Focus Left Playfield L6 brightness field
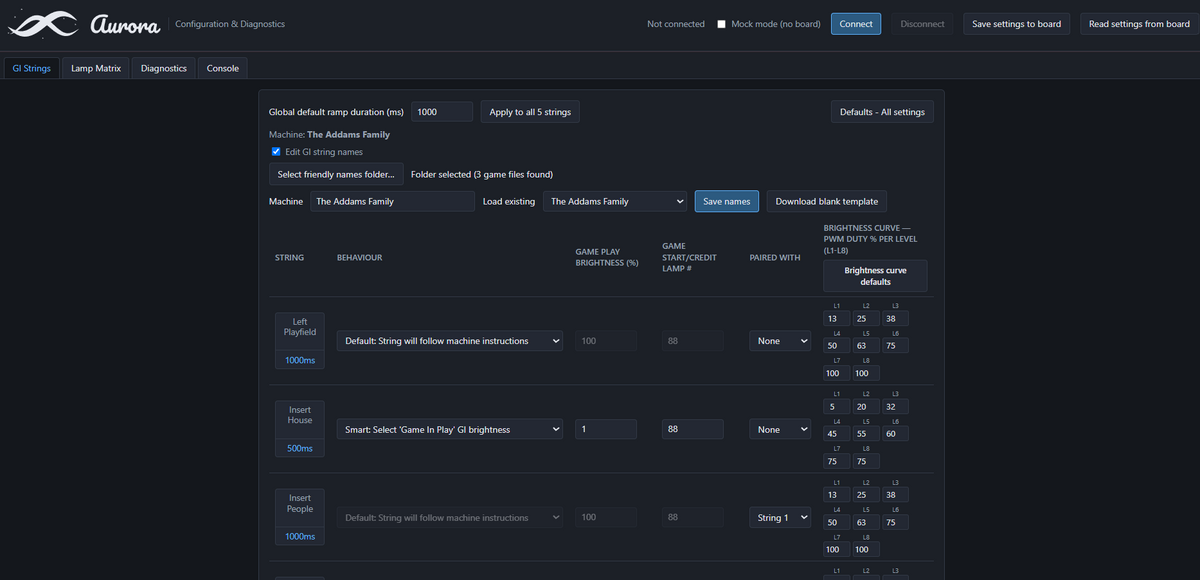 point(896,346)
